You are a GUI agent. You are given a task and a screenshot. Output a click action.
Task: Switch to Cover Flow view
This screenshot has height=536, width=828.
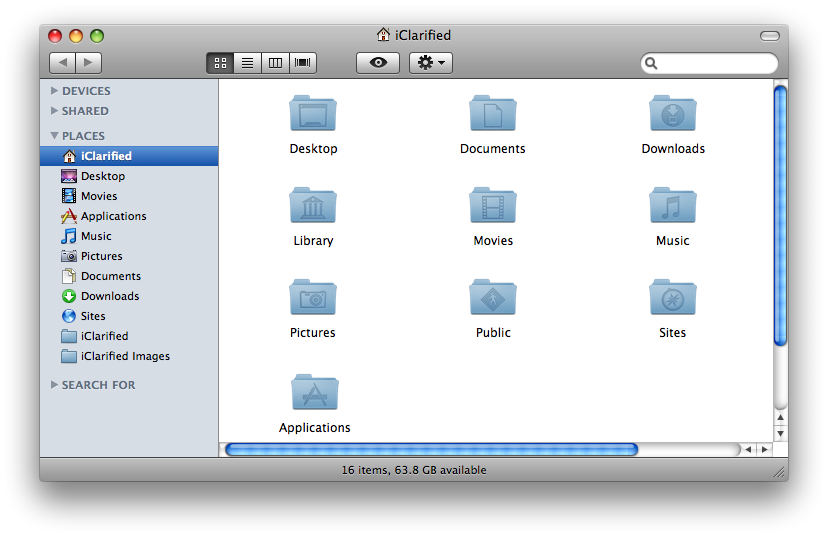coord(302,63)
